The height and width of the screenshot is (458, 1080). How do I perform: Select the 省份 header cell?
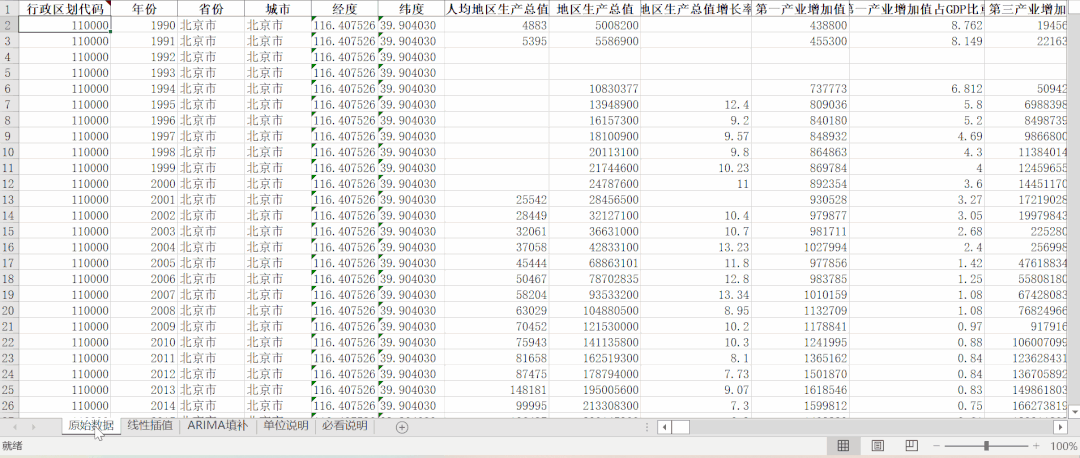[211, 8]
